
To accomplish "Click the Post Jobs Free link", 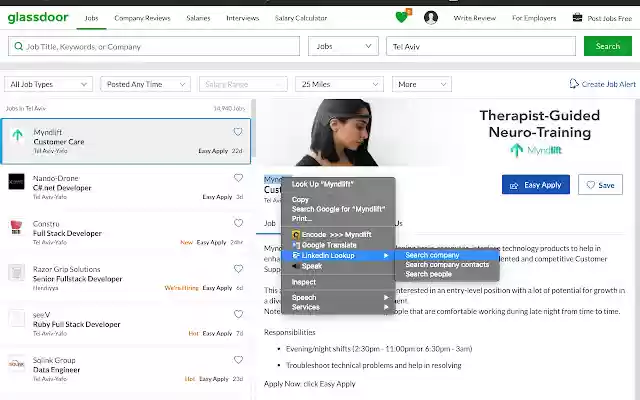I will click(x=609, y=18).
